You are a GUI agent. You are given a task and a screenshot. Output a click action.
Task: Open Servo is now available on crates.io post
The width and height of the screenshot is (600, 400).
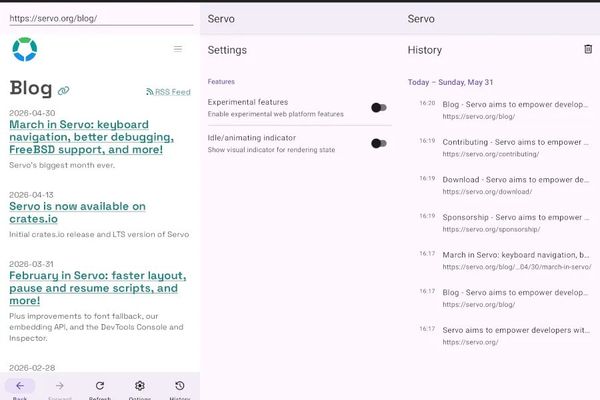[x=77, y=212]
